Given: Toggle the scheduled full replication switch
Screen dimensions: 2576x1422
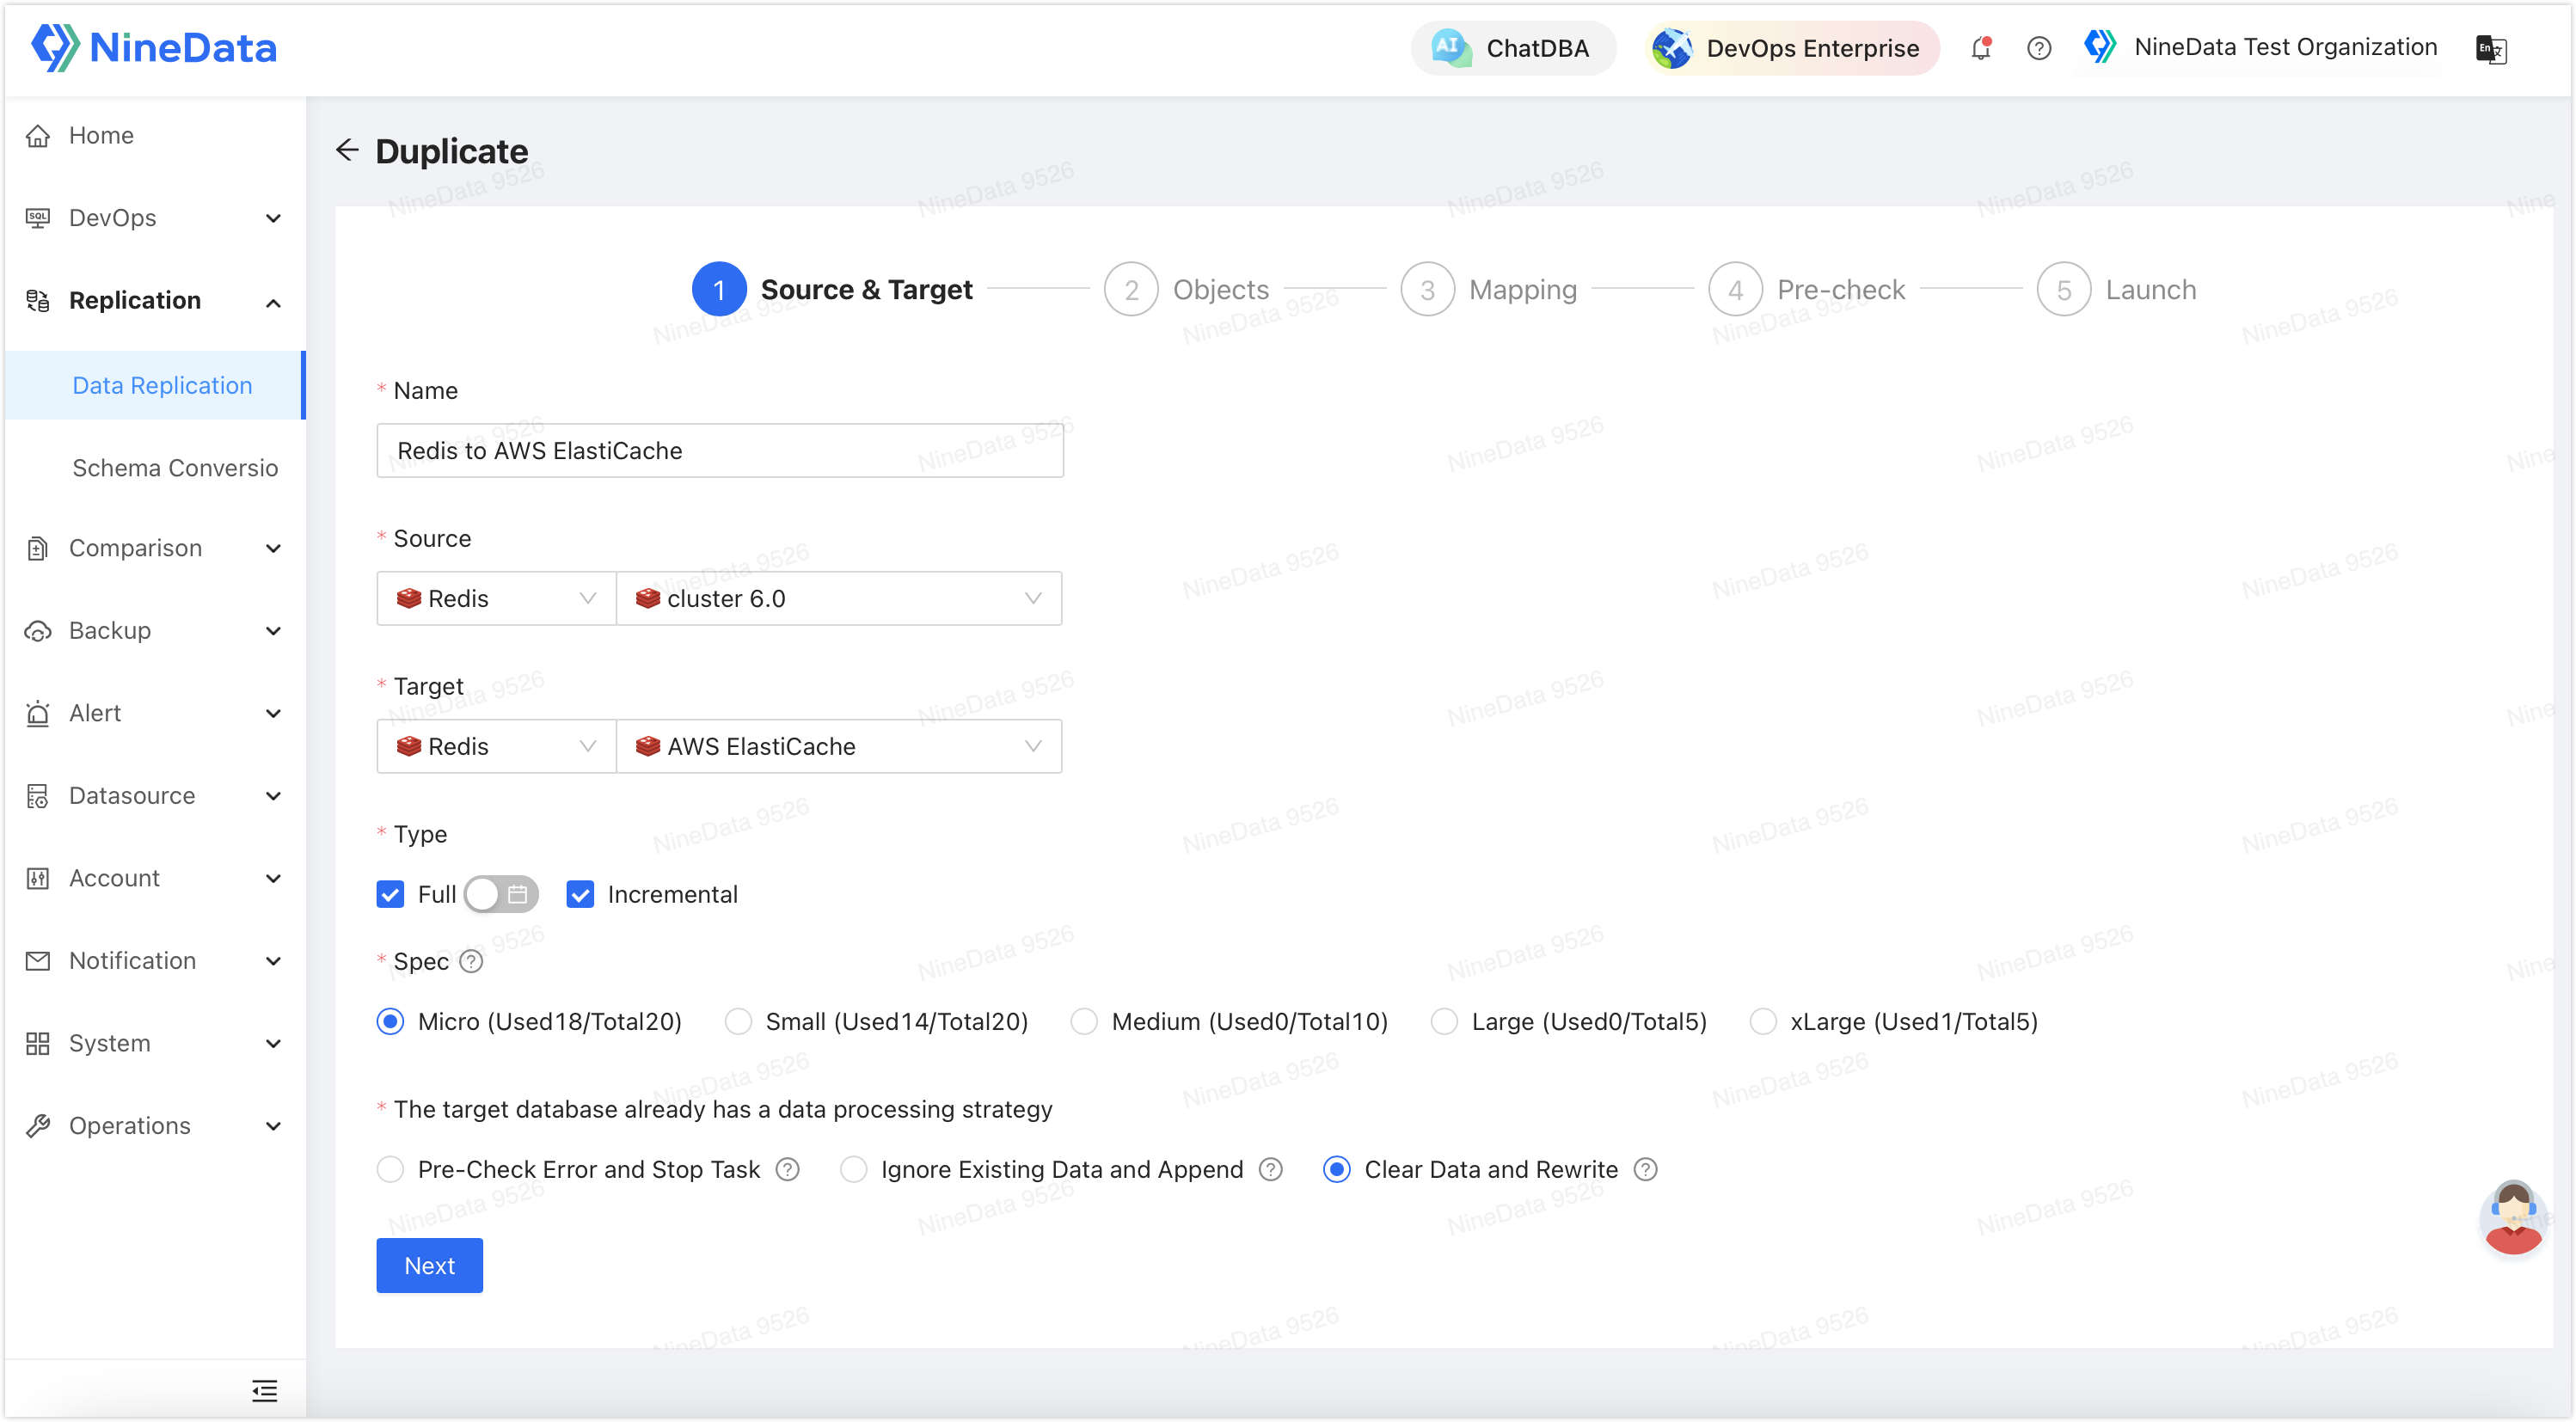Looking at the screenshot, I should tap(501, 894).
